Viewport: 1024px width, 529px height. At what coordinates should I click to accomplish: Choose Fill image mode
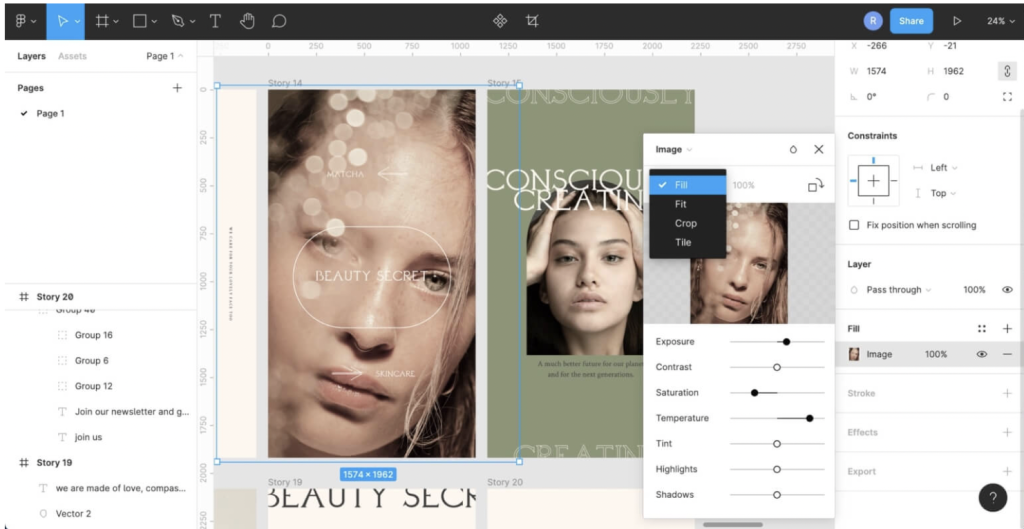(x=688, y=185)
